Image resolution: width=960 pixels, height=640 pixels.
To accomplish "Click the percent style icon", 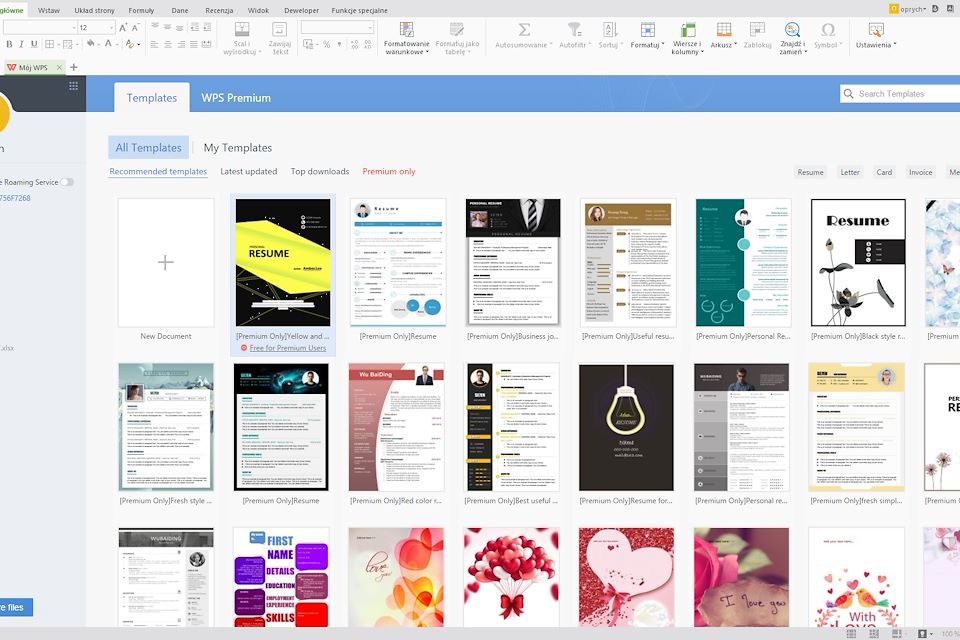I will tap(326, 44).
